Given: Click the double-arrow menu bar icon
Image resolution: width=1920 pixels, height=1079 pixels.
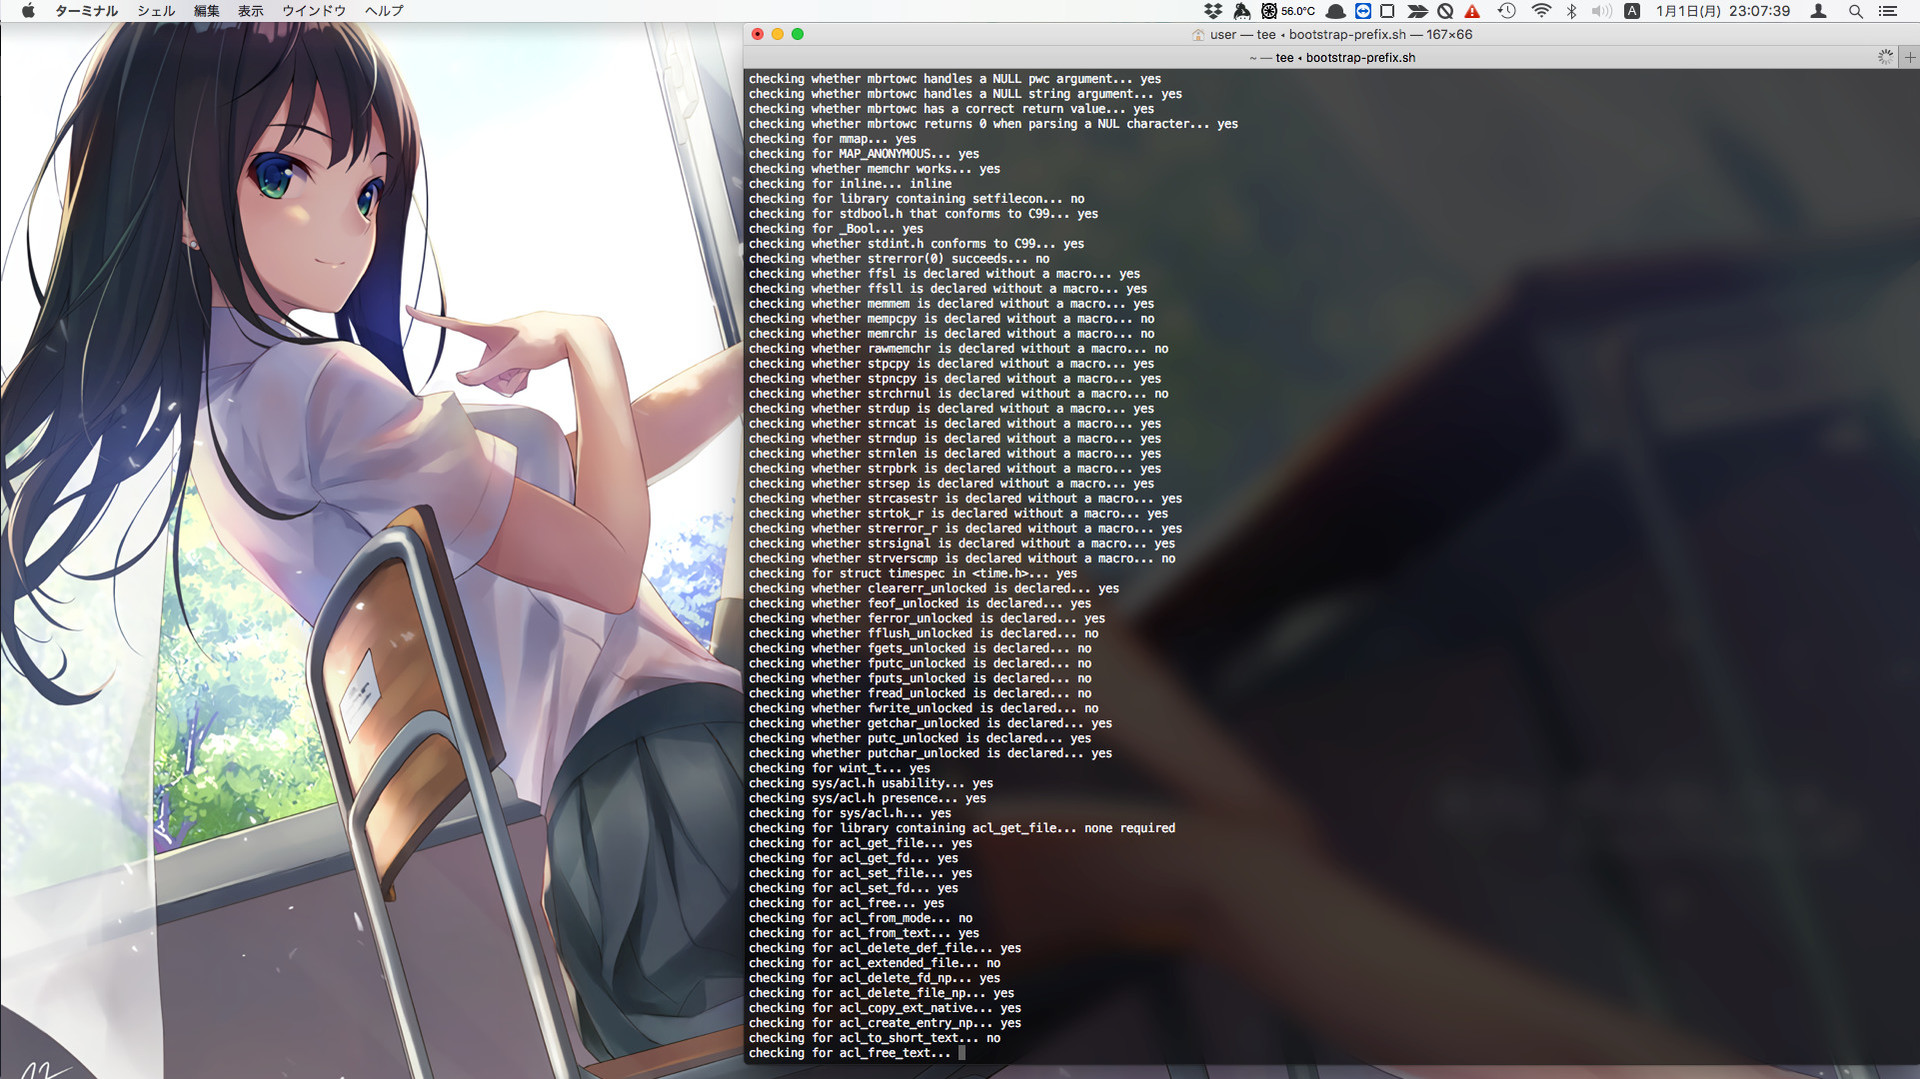Looking at the screenshot, I should tap(1417, 11).
